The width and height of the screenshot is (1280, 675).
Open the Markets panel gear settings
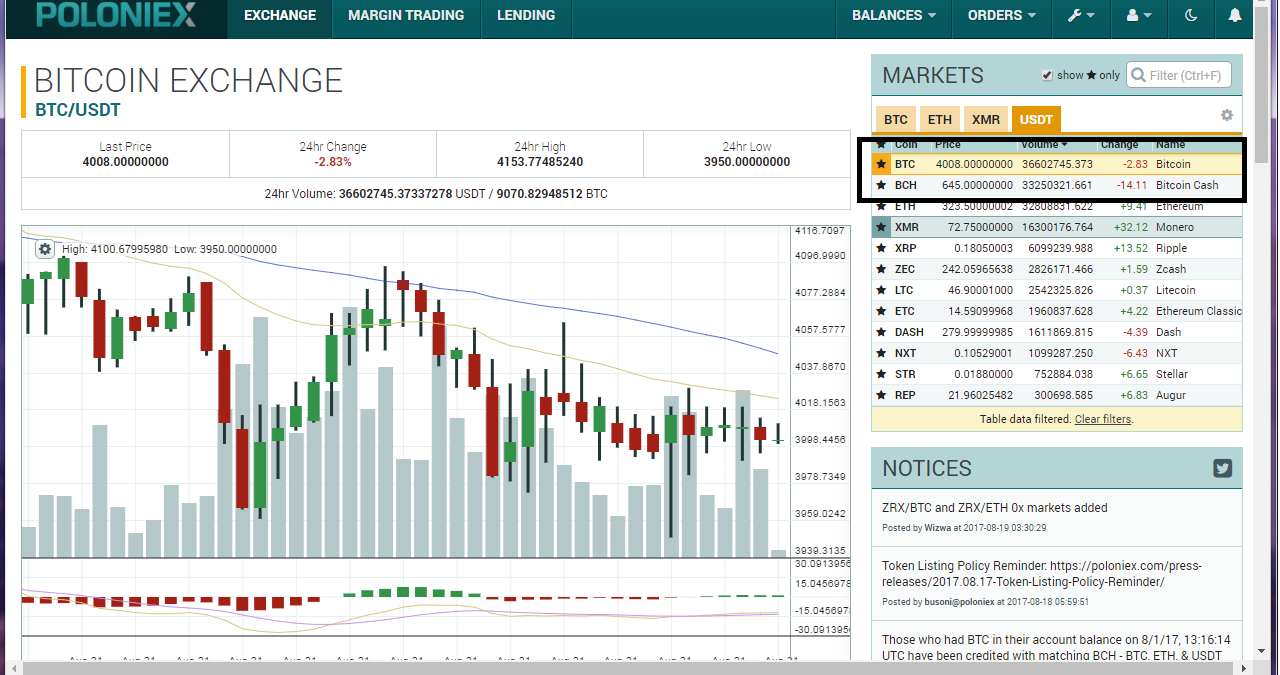pyautogui.click(x=1227, y=115)
